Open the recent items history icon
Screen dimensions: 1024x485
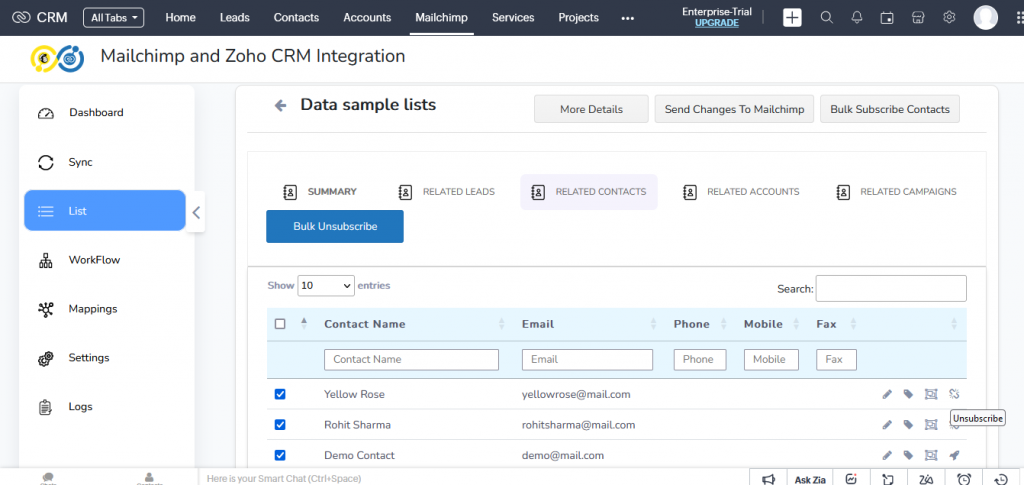point(1000,479)
